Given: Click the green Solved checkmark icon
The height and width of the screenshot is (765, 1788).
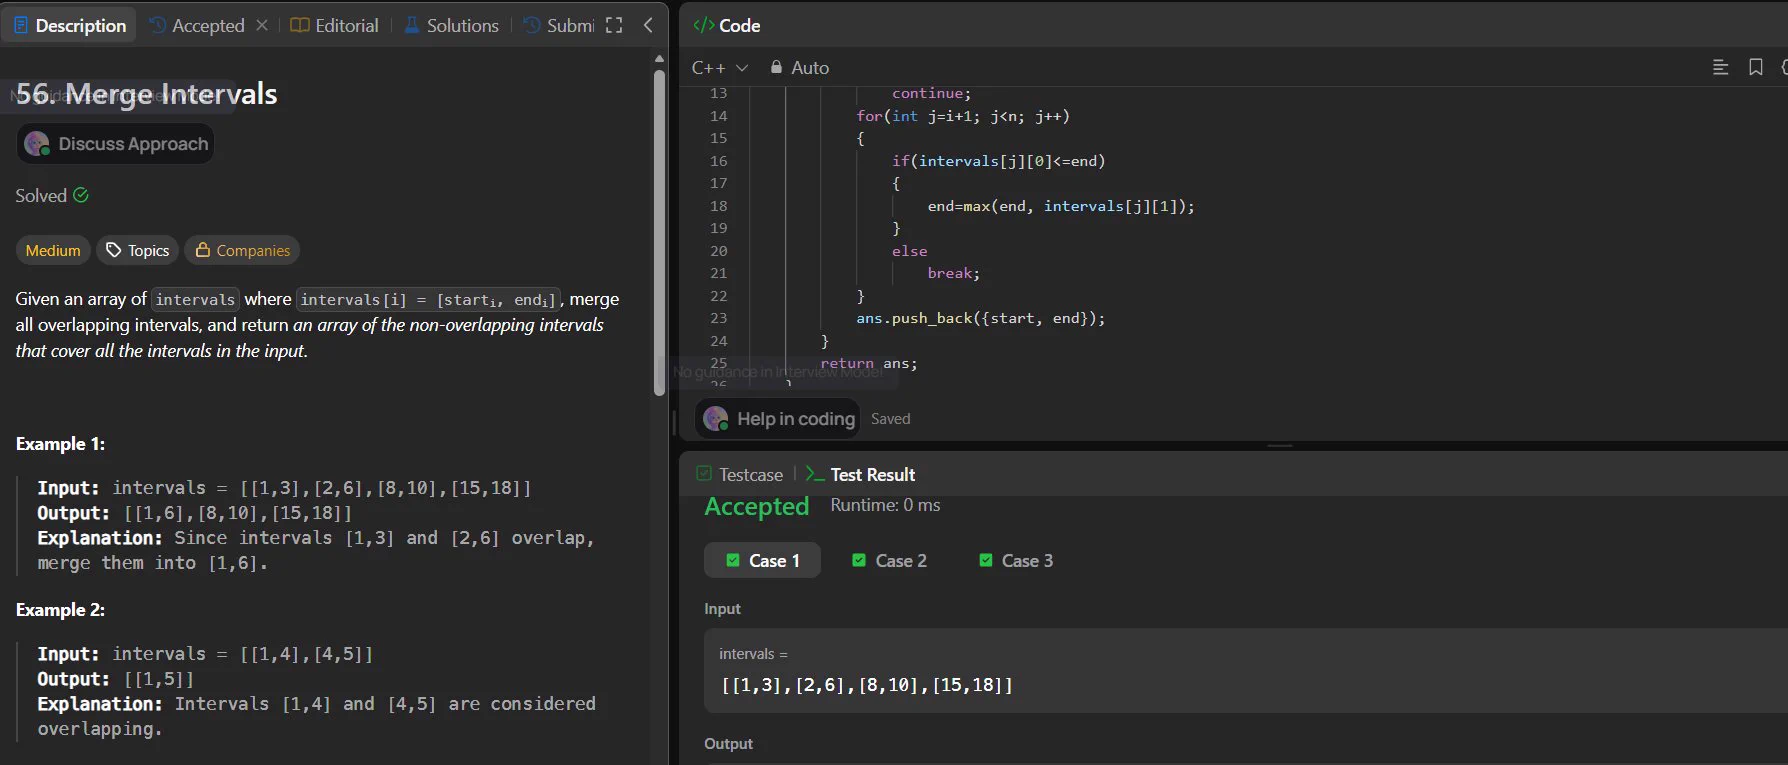Looking at the screenshot, I should [81, 195].
